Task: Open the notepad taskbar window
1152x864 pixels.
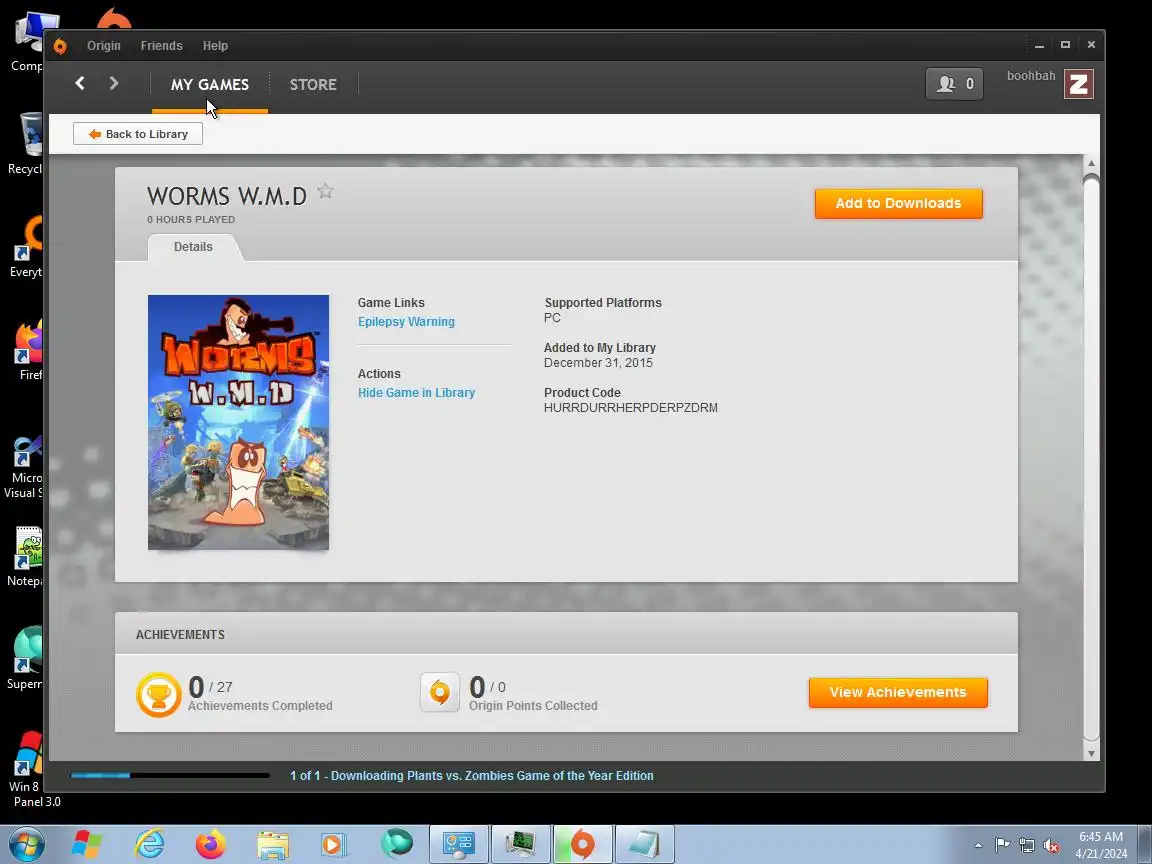Action: coord(644,844)
